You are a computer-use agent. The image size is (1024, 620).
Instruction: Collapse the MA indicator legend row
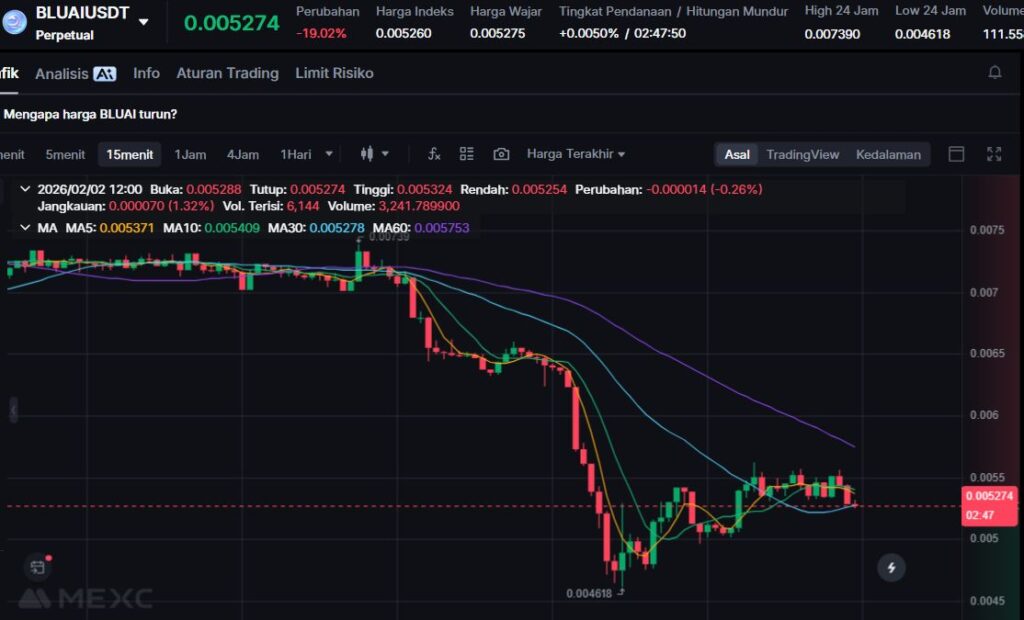pyautogui.click(x=25, y=228)
